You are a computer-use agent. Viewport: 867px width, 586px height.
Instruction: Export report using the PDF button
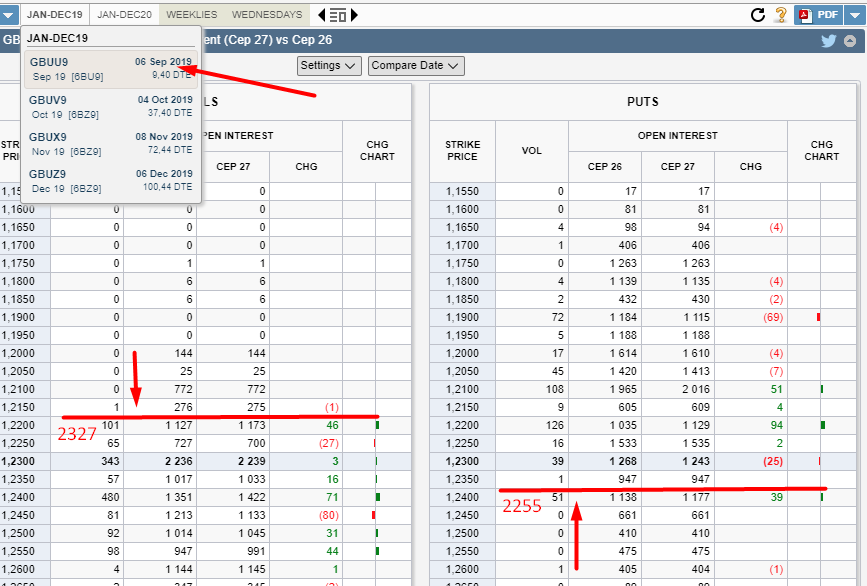(818, 15)
